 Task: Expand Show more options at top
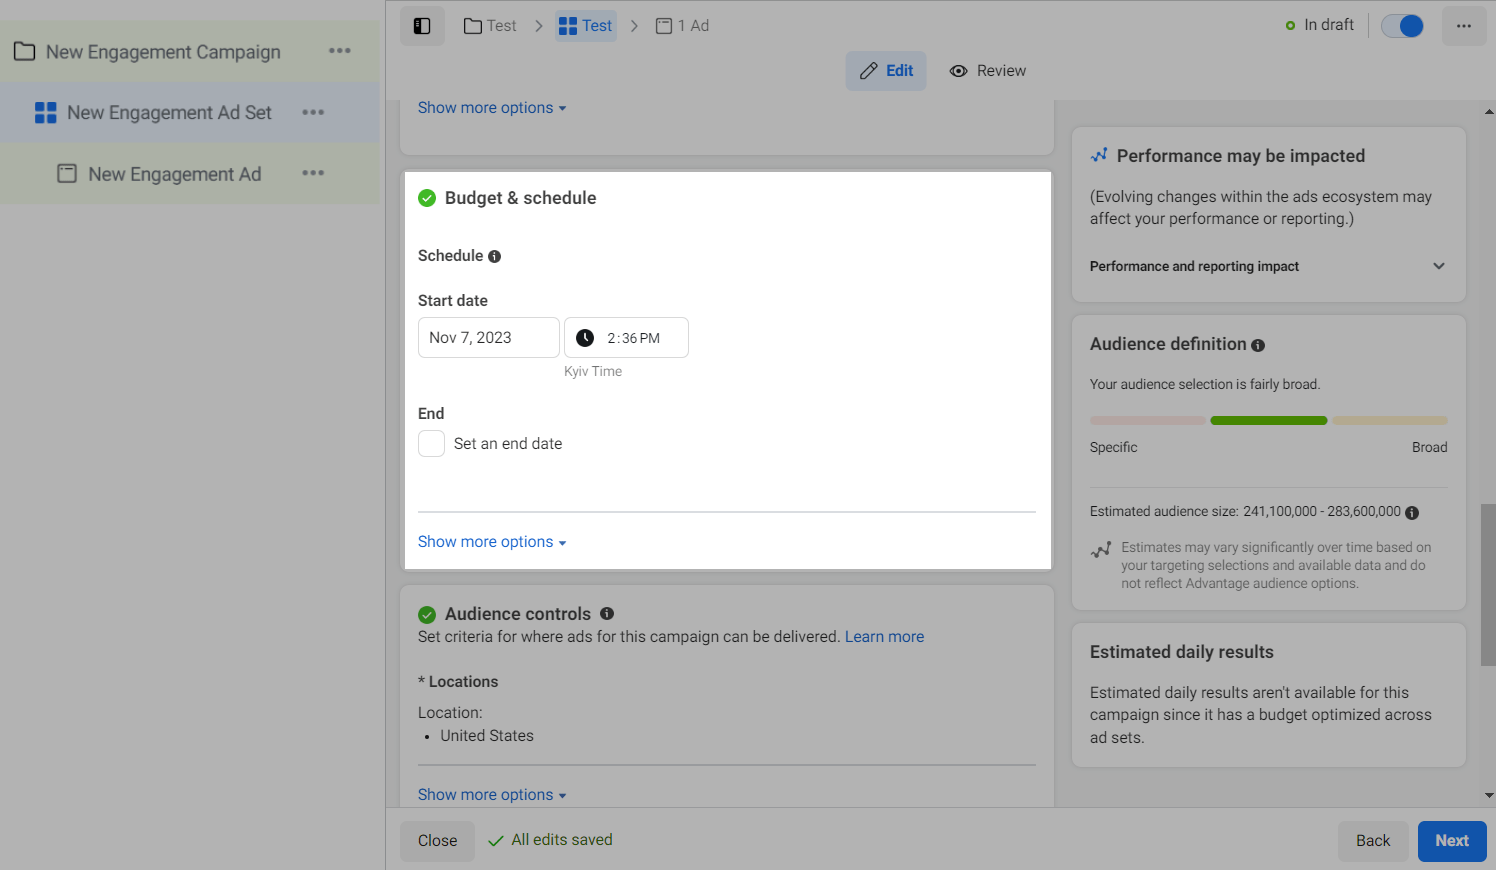pos(492,108)
